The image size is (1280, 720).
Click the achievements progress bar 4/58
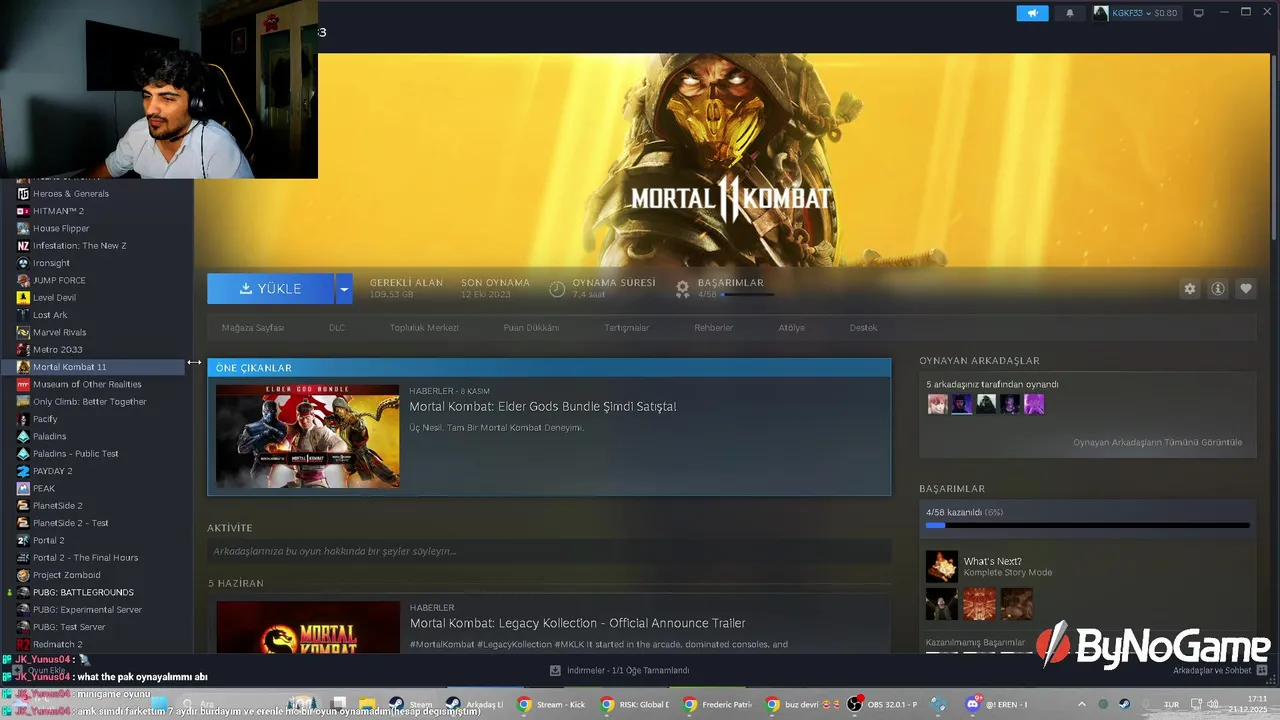point(1087,525)
